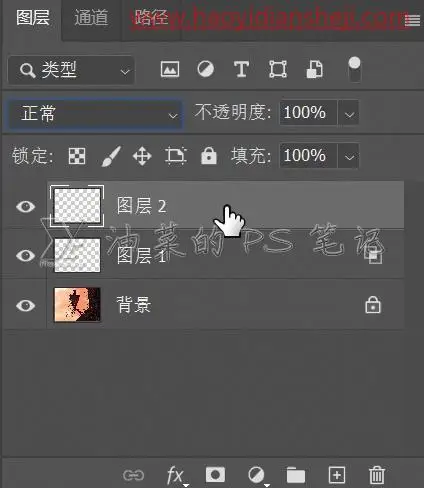Lock transparent pixels checkerboard icon
This screenshot has width=424, height=488.
(77, 156)
